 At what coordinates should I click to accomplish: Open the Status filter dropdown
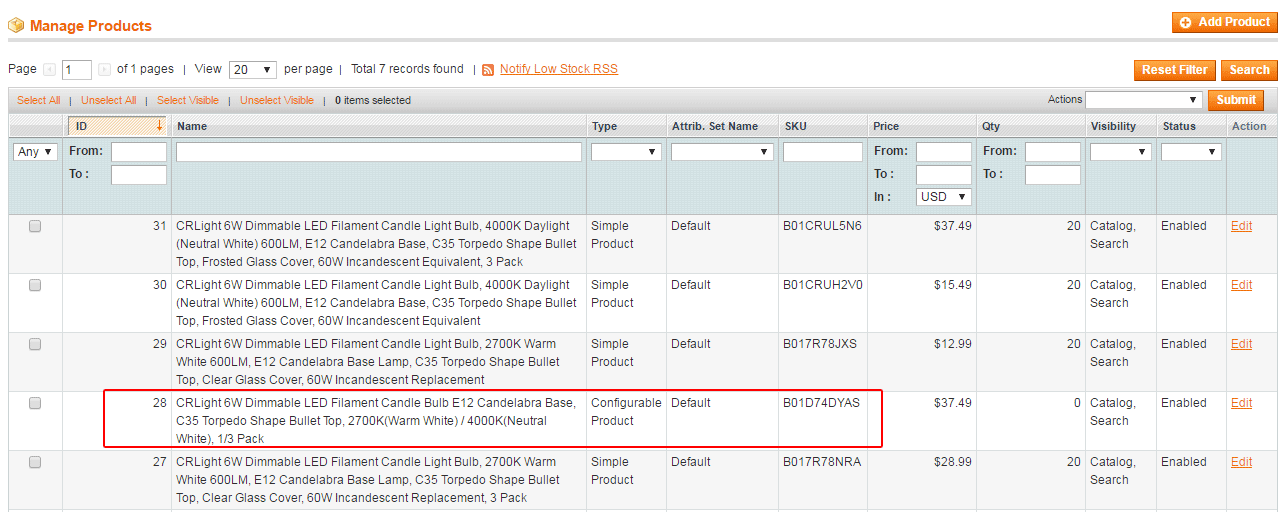click(1191, 152)
